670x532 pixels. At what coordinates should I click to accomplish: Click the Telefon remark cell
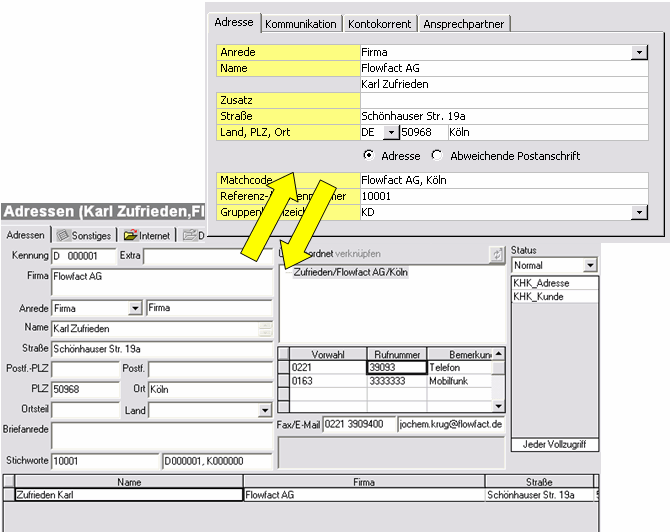pos(459,367)
